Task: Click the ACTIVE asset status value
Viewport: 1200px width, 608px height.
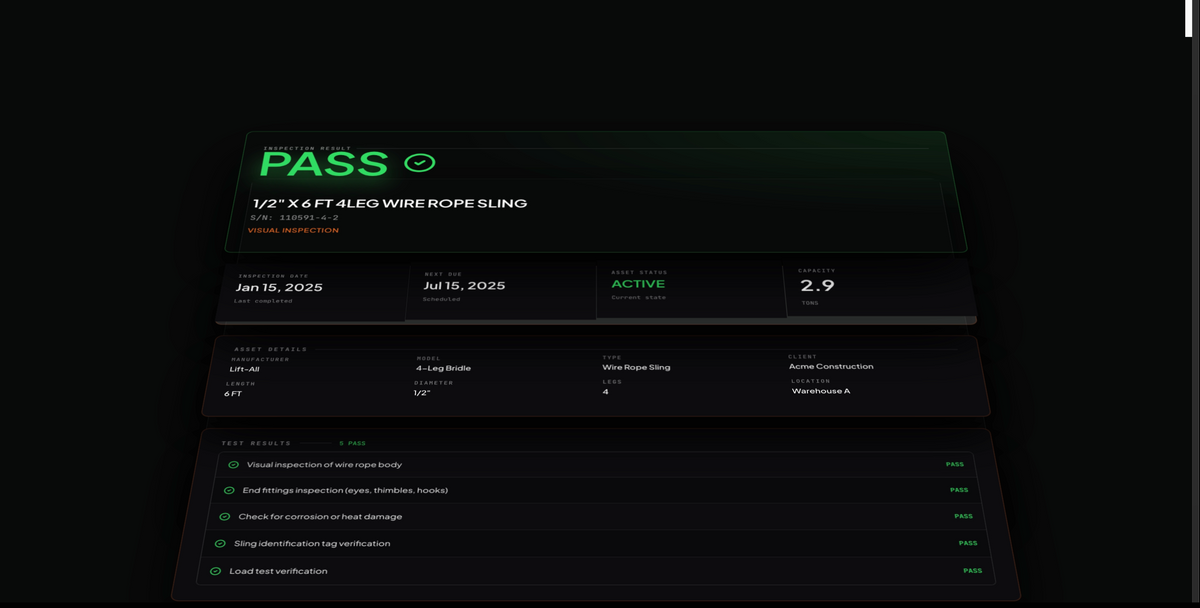Action: (638, 284)
